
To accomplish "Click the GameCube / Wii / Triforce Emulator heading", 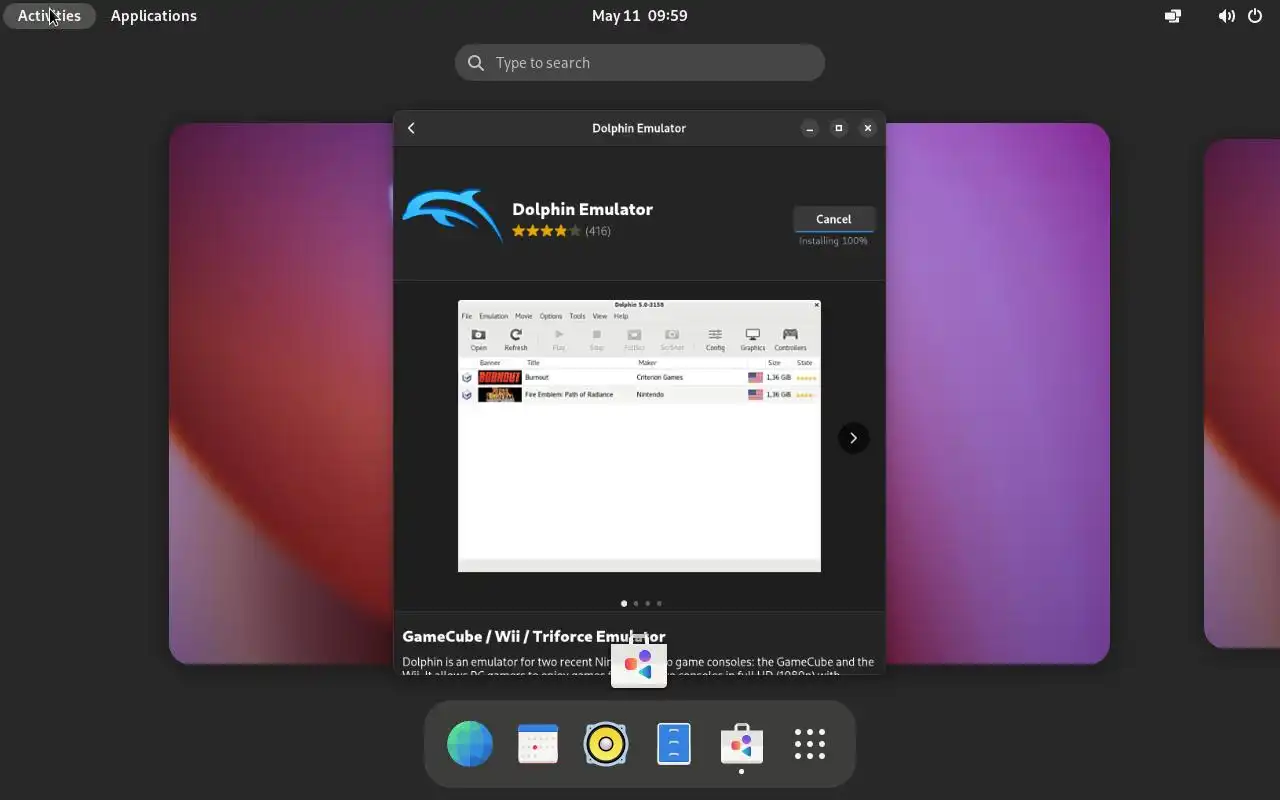I will pyautogui.click(x=533, y=636).
